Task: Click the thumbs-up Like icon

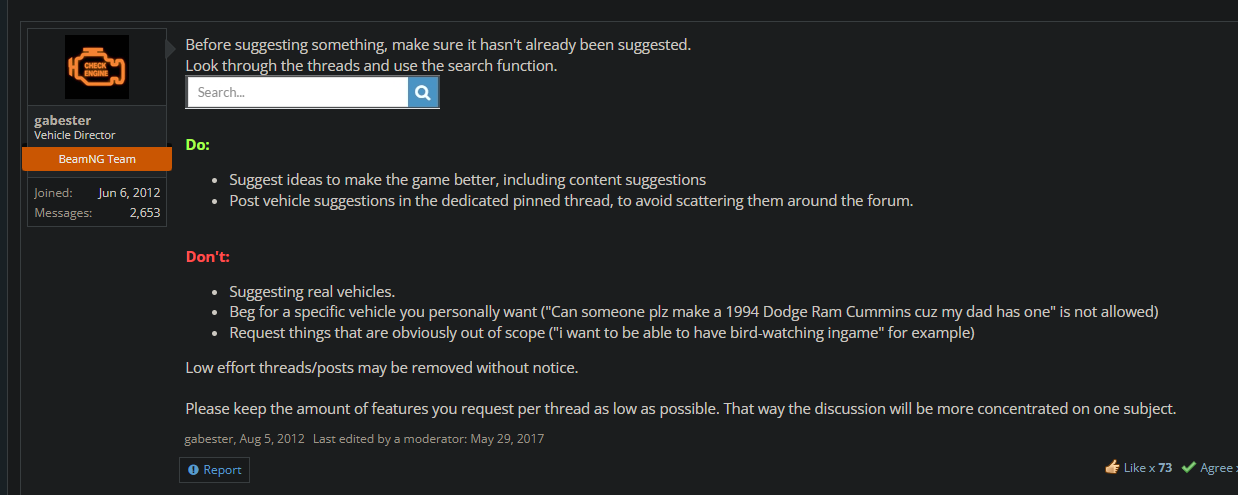Action: 1112,467
